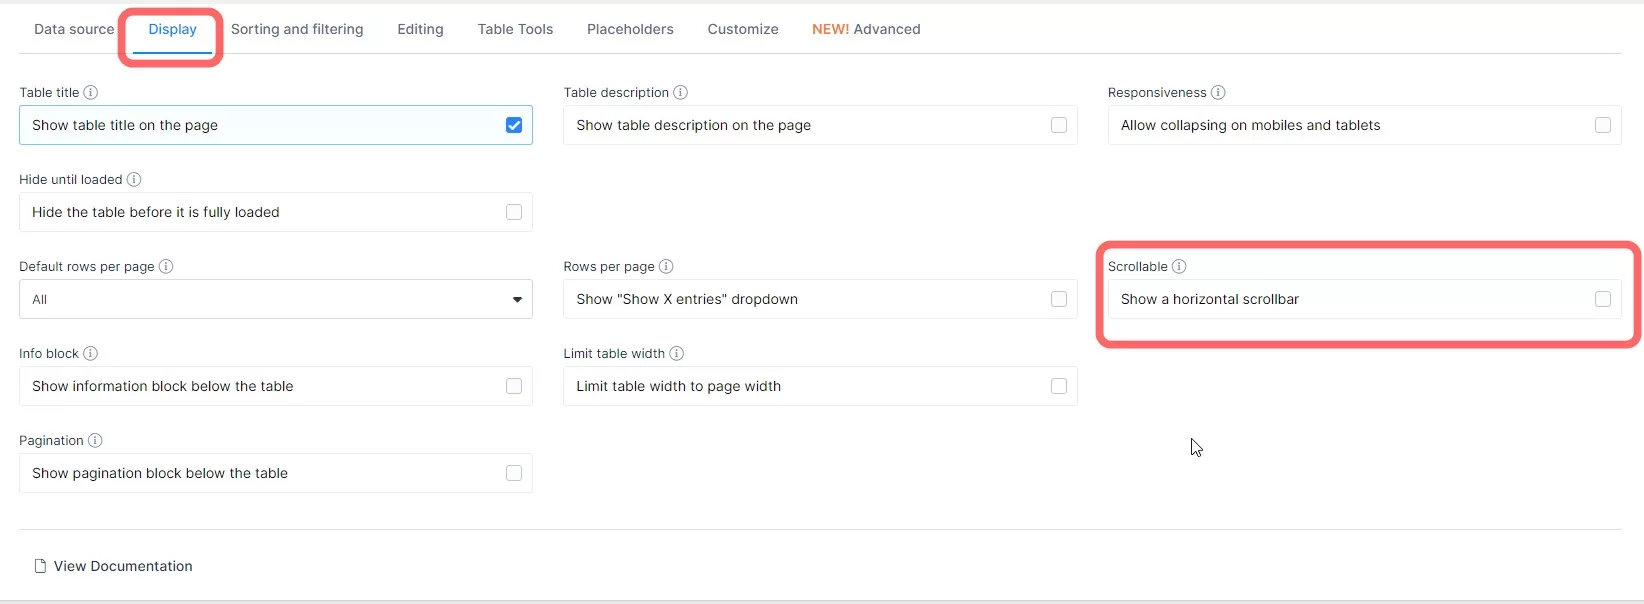Click info icon next to Limit table width
This screenshot has width=1644, height=604.
pyautogui.click(x=677, y=354)
